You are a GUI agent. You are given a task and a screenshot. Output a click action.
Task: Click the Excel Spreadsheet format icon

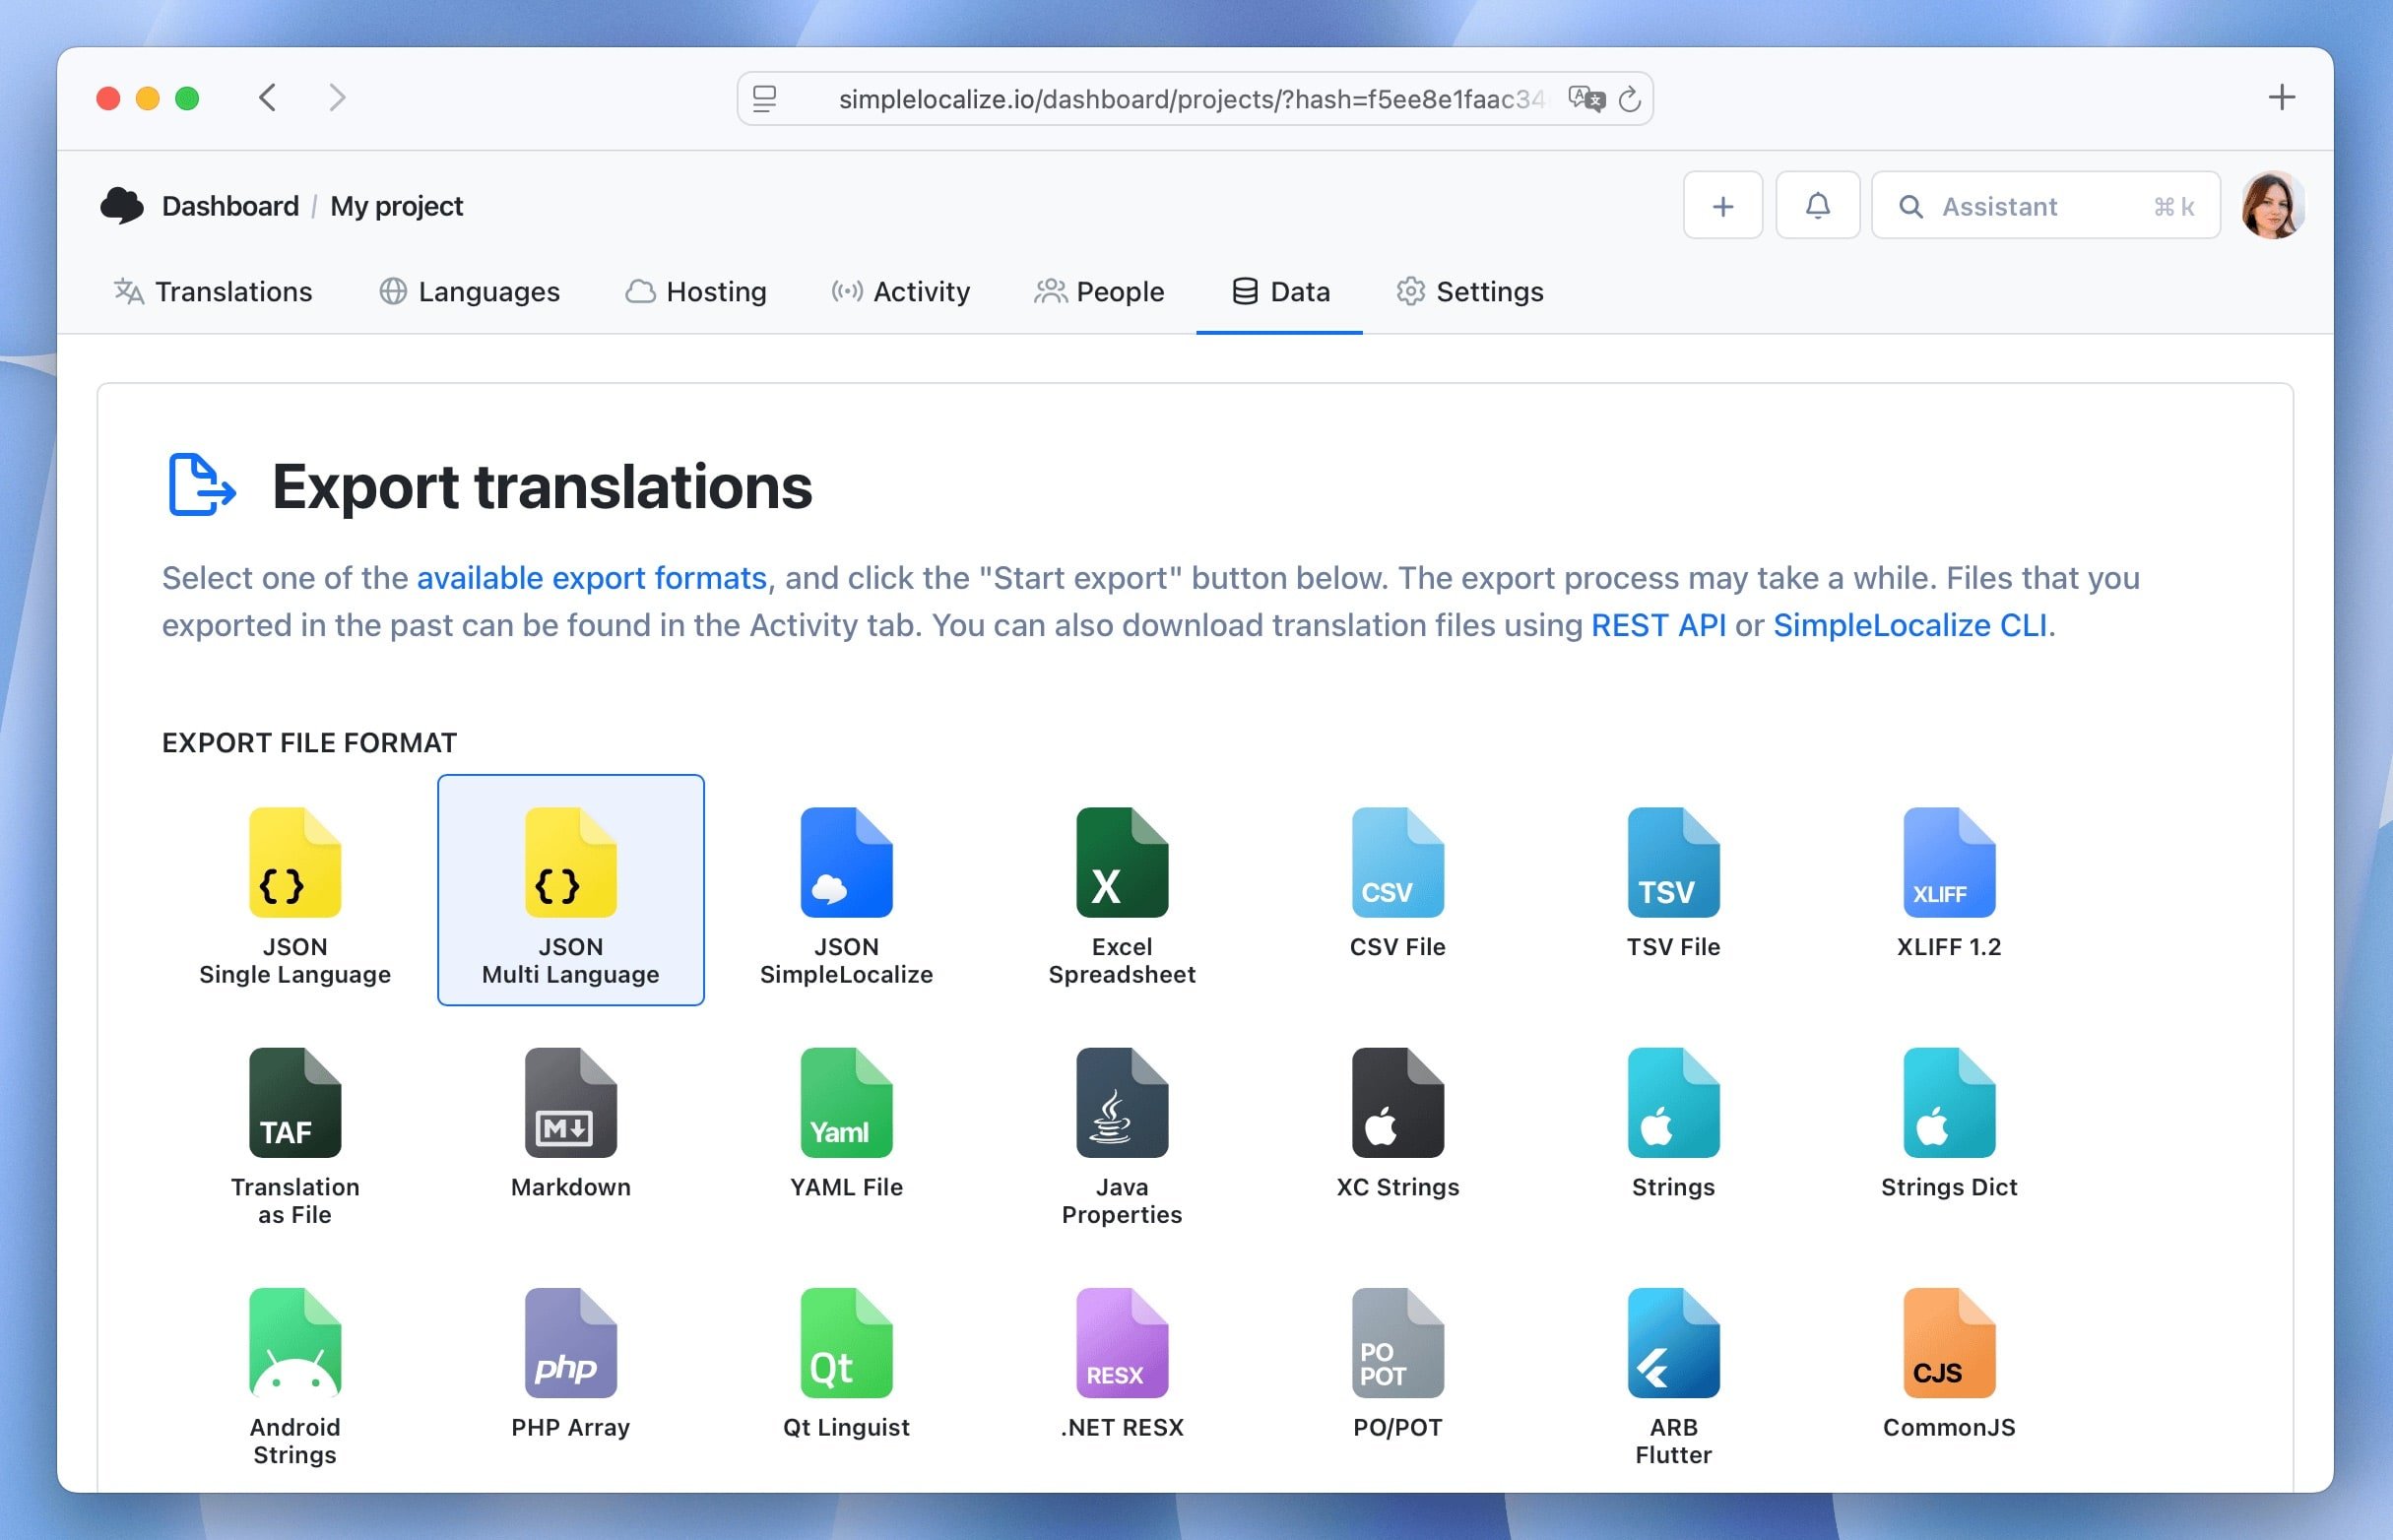[x=1121, y=862]
